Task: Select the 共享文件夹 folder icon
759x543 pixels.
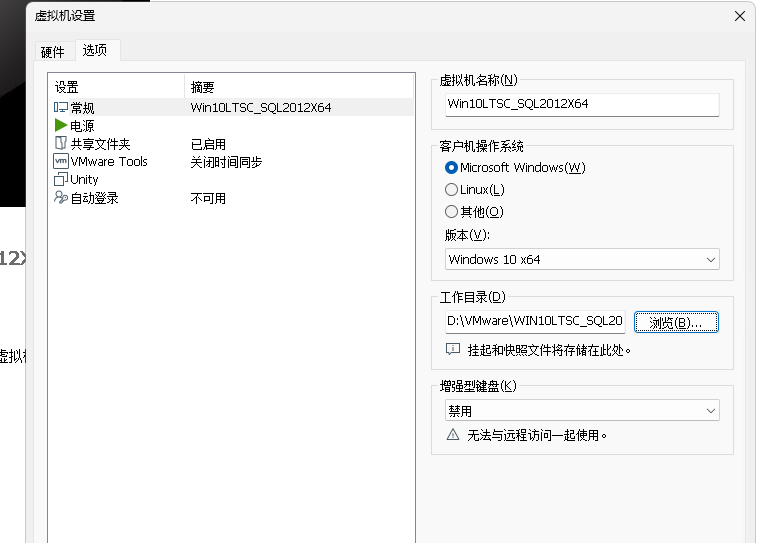Action: (x=61, y=144)
